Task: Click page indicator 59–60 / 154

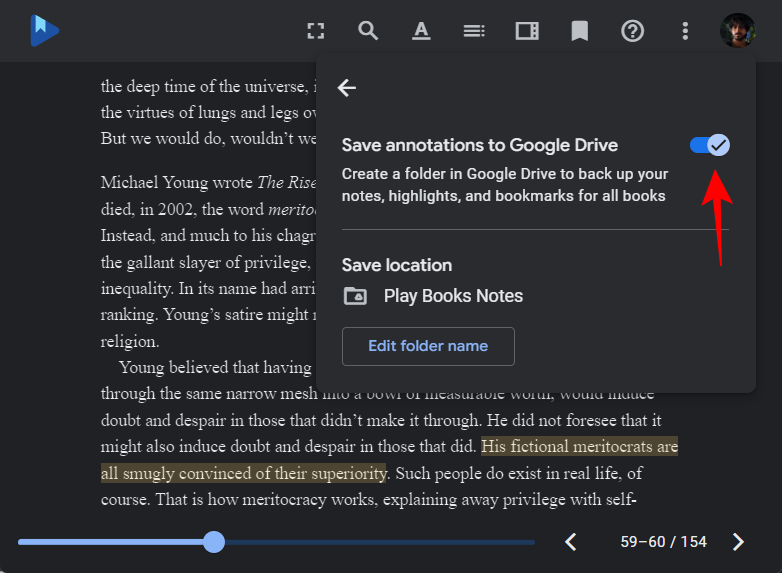Action: point(663,542)
